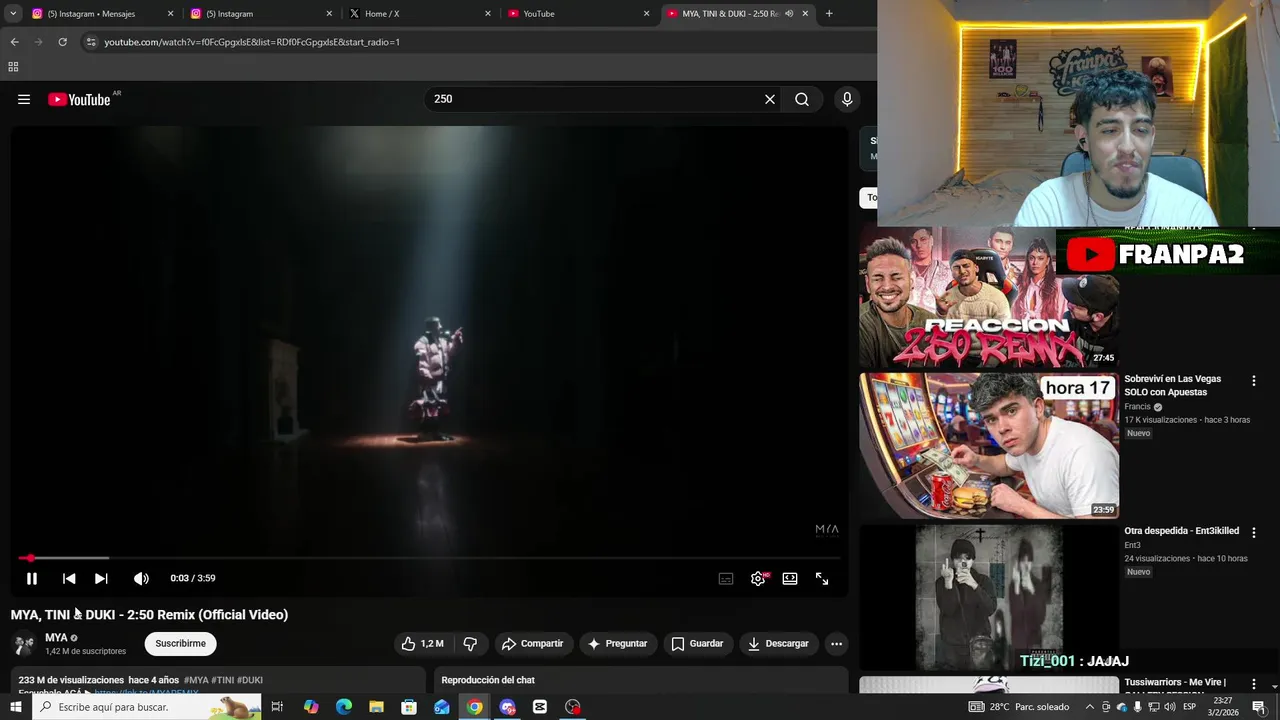Open options for Tussiwarriors video
1280x720 pixels.
click(1253, 684)
